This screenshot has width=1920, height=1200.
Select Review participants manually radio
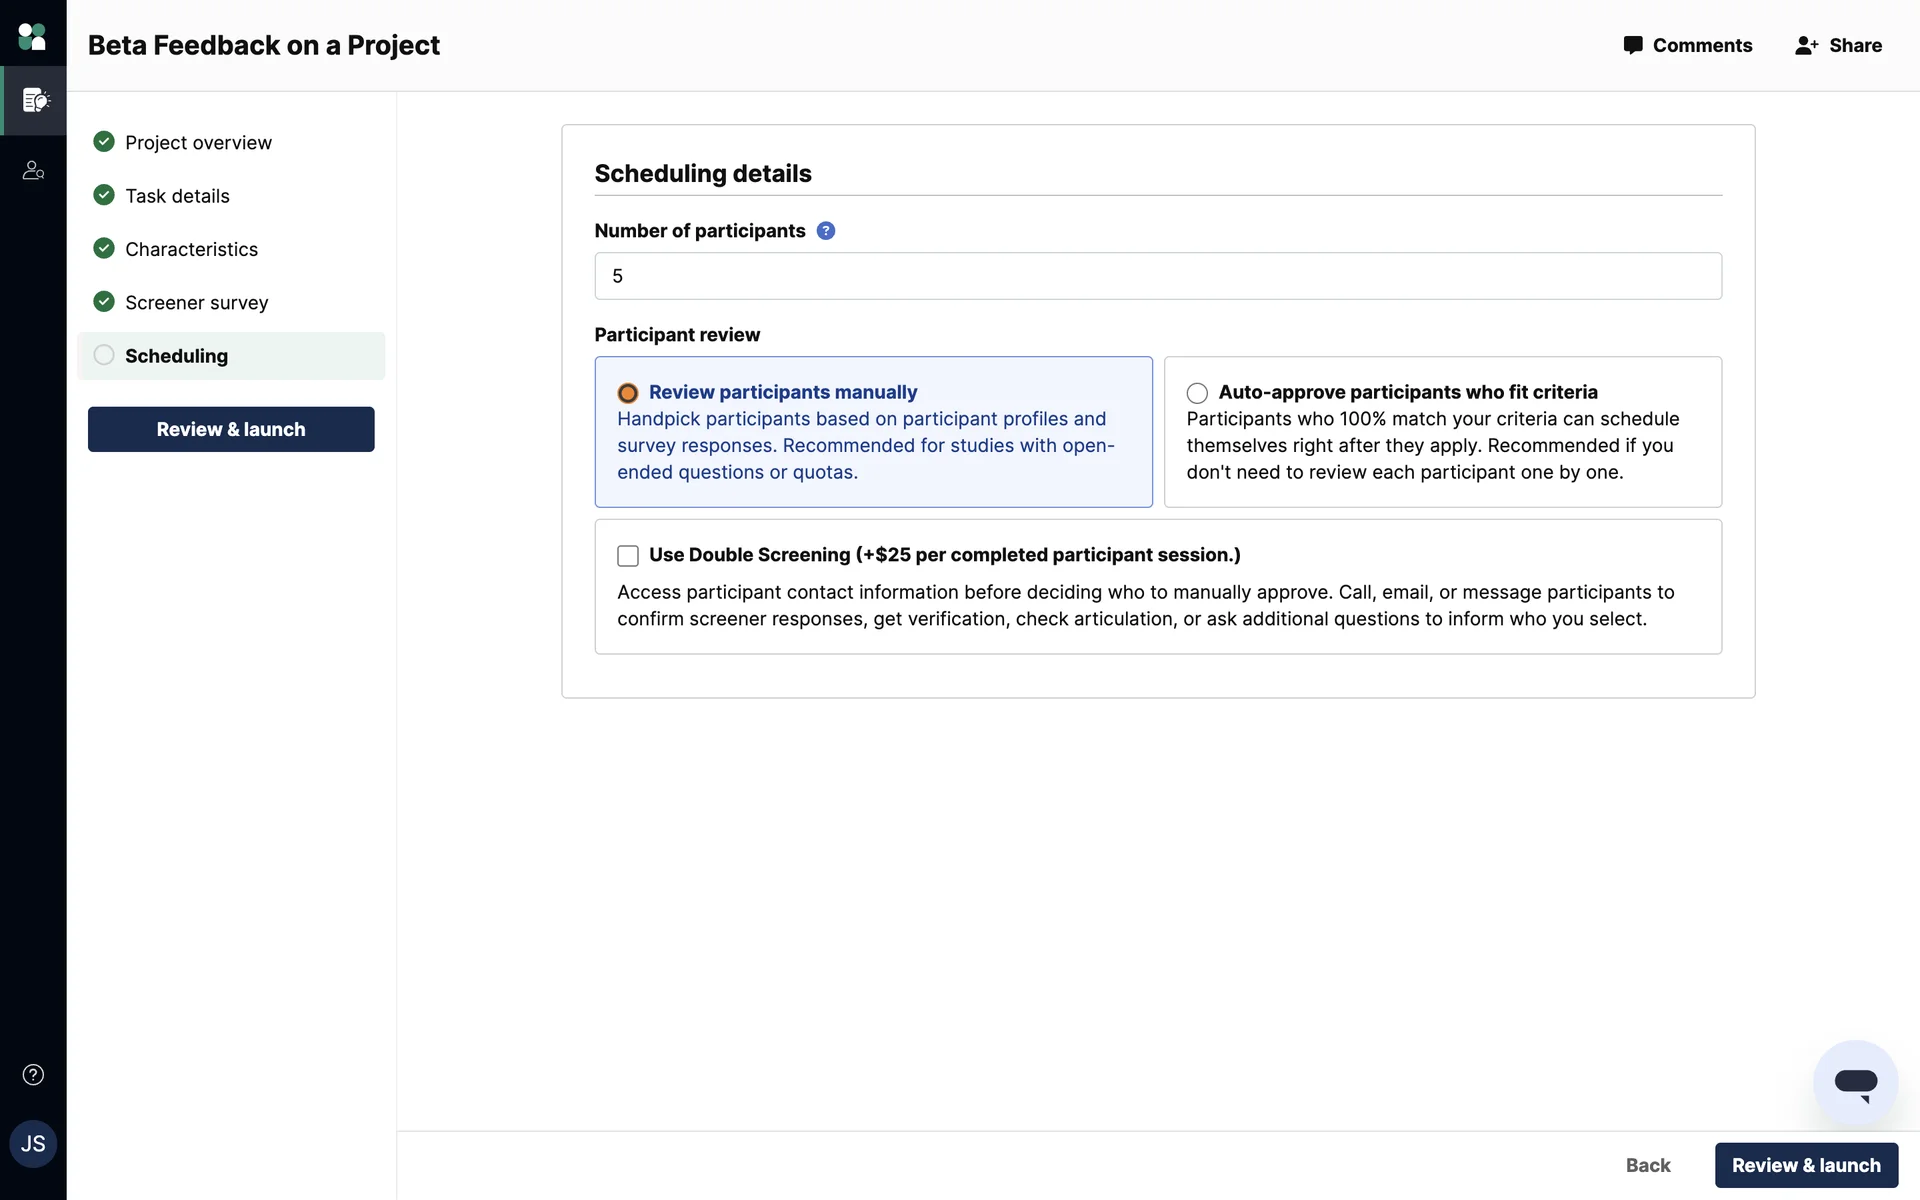tap(628, 393)
